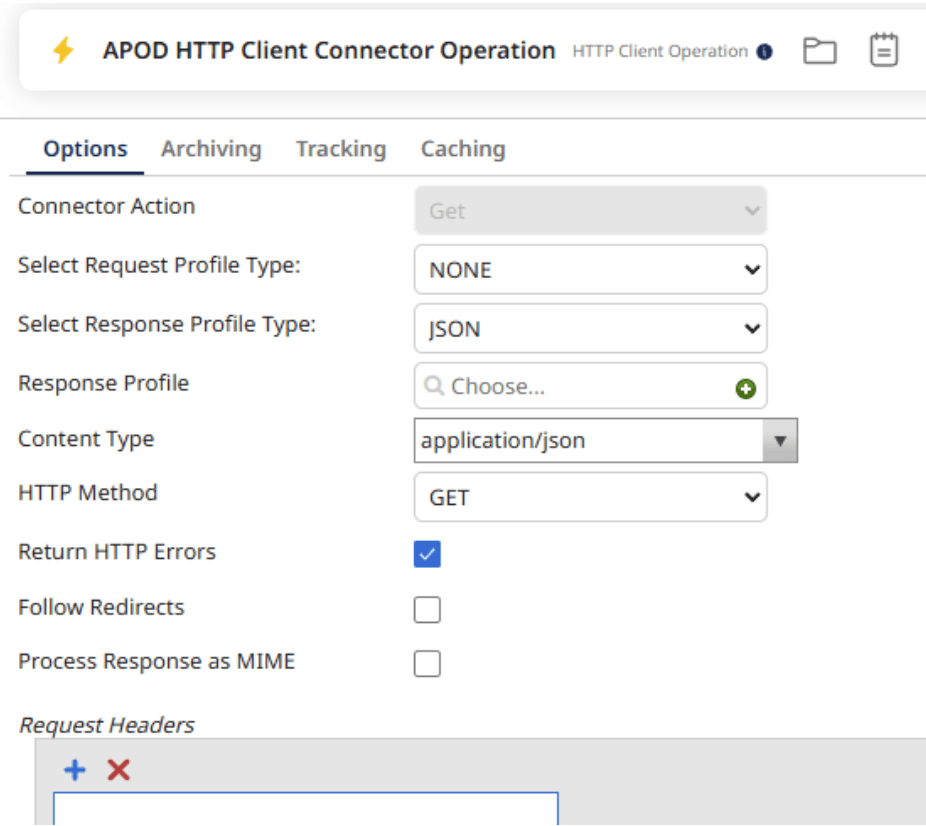The image size is (926, 826).
Task: Switch to the Archiving tab
Action: click(x=211, y=149)
